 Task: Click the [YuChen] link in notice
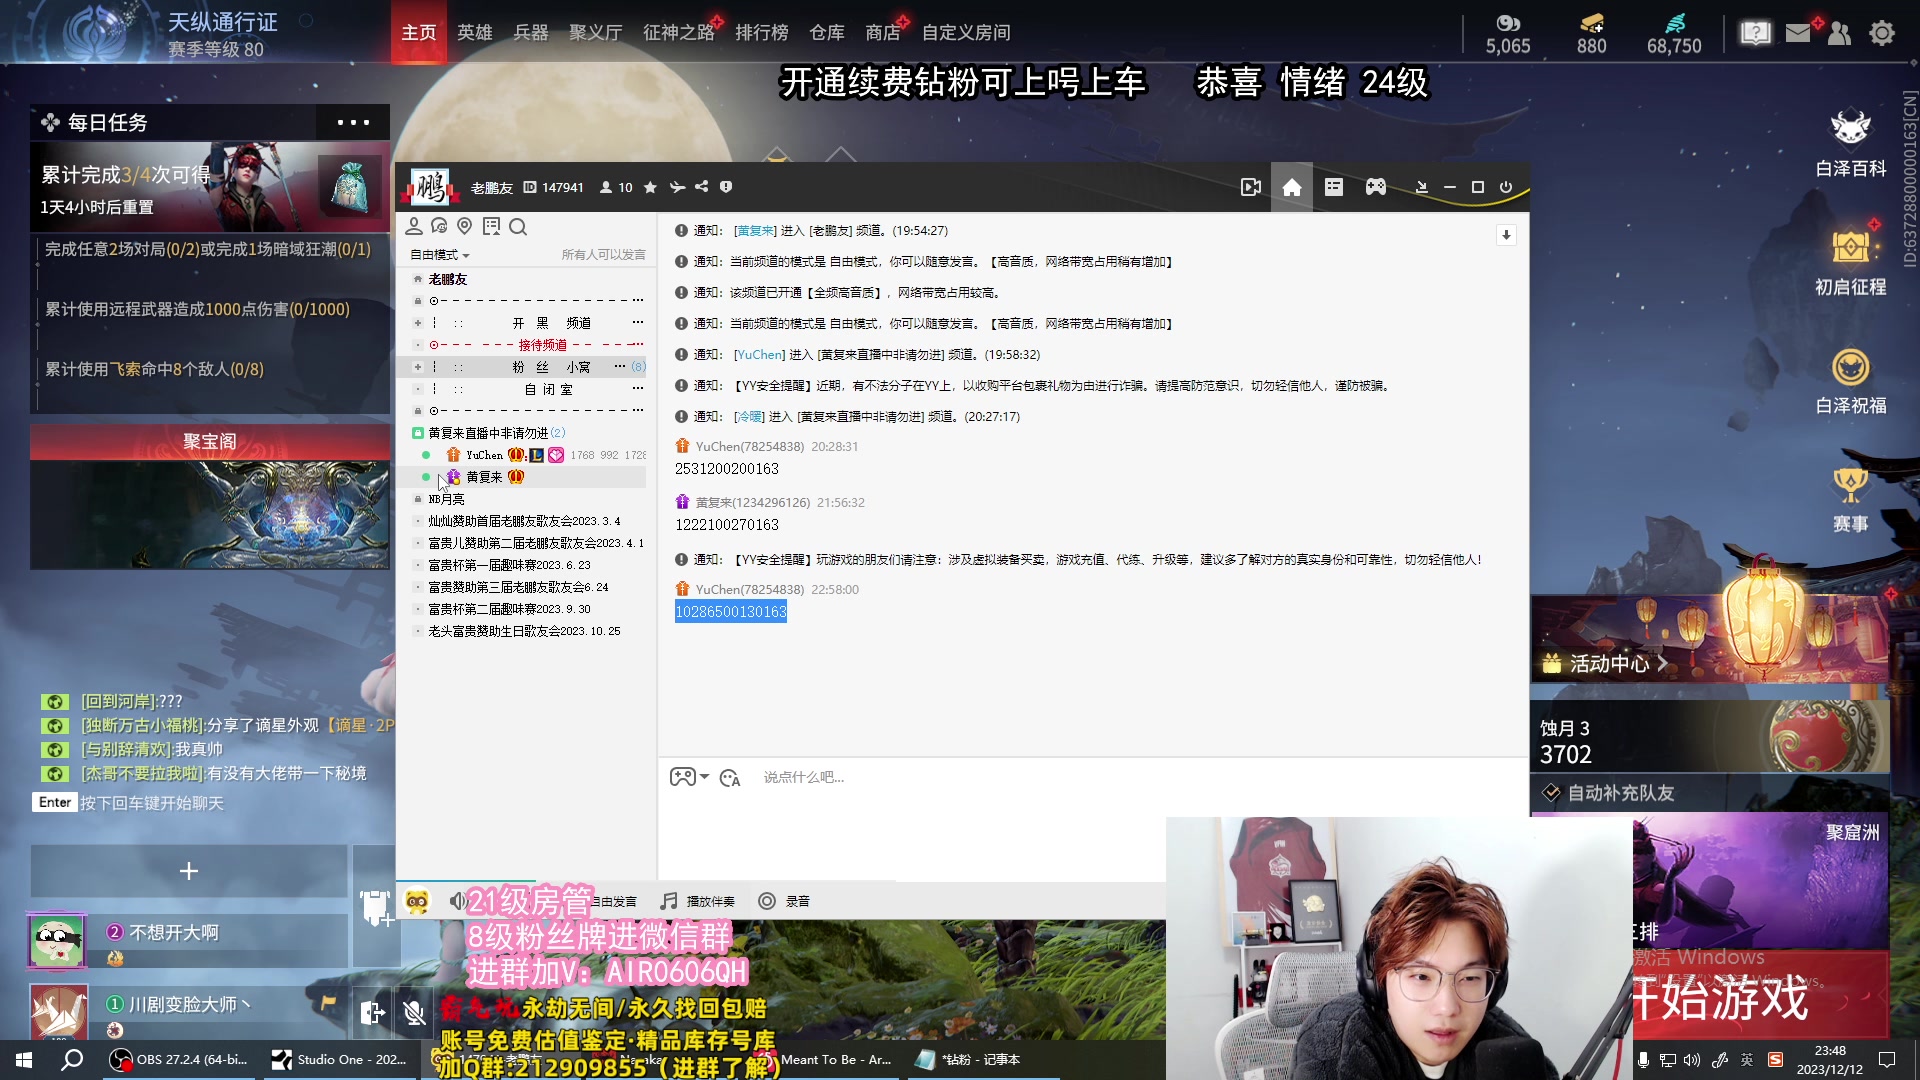760,354
